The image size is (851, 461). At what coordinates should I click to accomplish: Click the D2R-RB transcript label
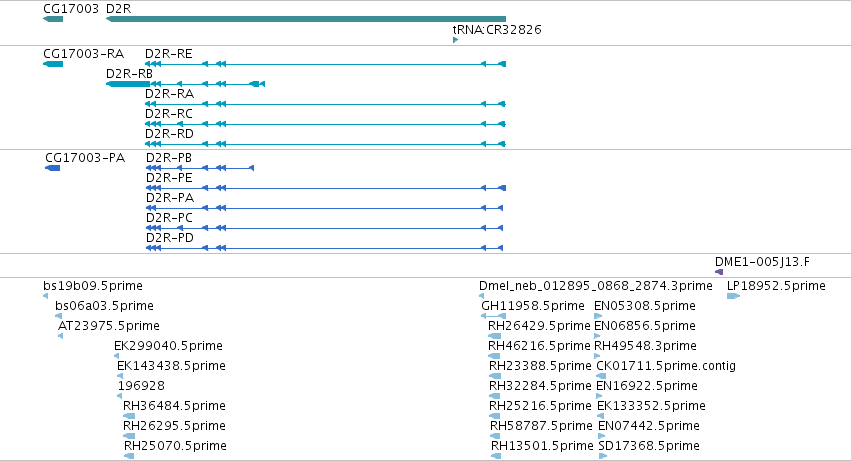129,74
